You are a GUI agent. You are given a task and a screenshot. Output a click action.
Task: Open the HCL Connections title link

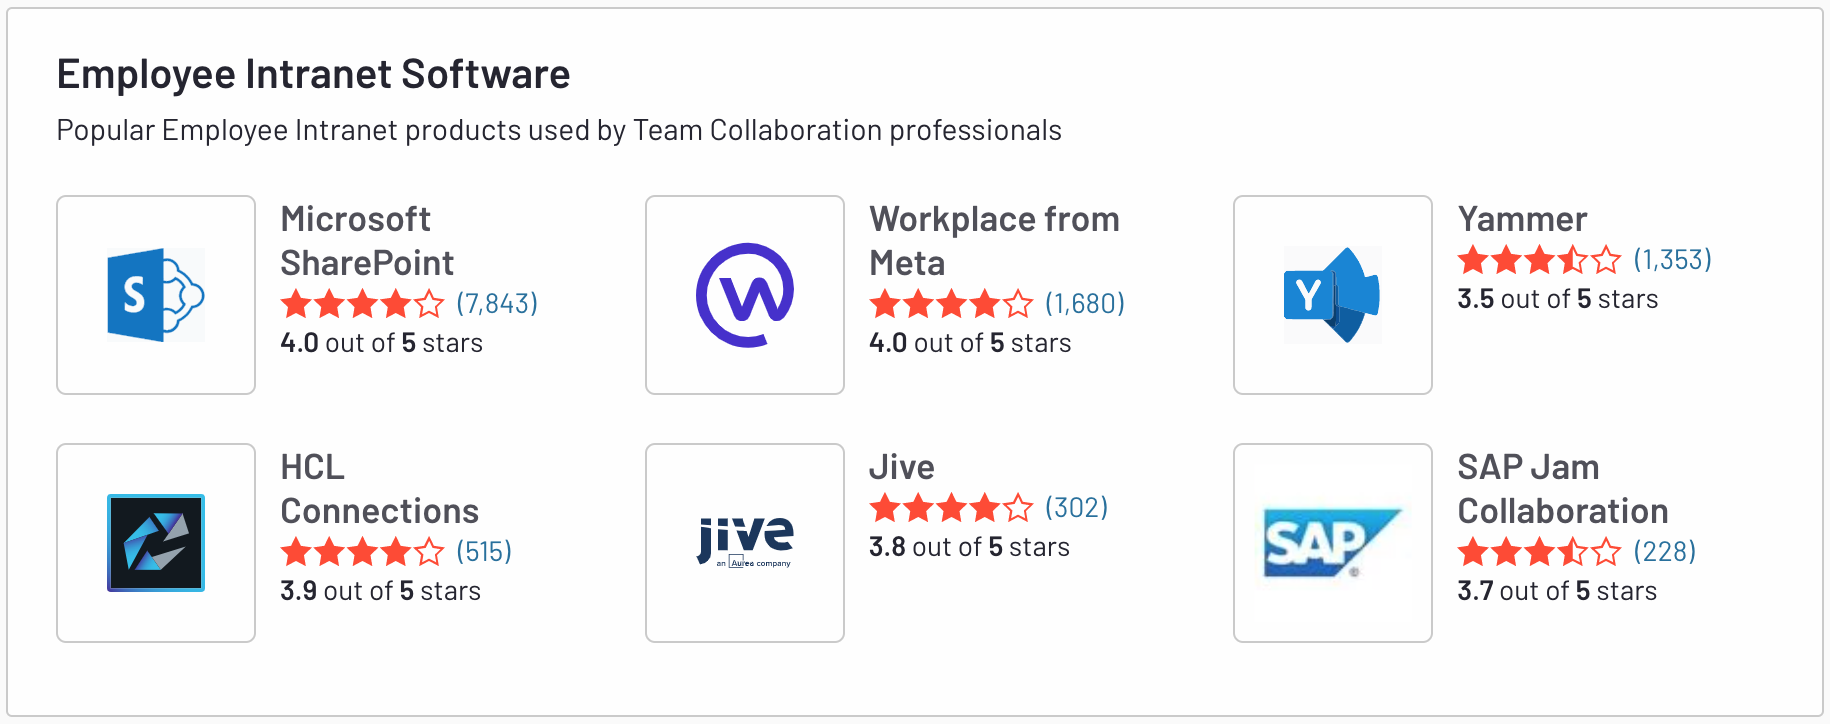point(379,489)
